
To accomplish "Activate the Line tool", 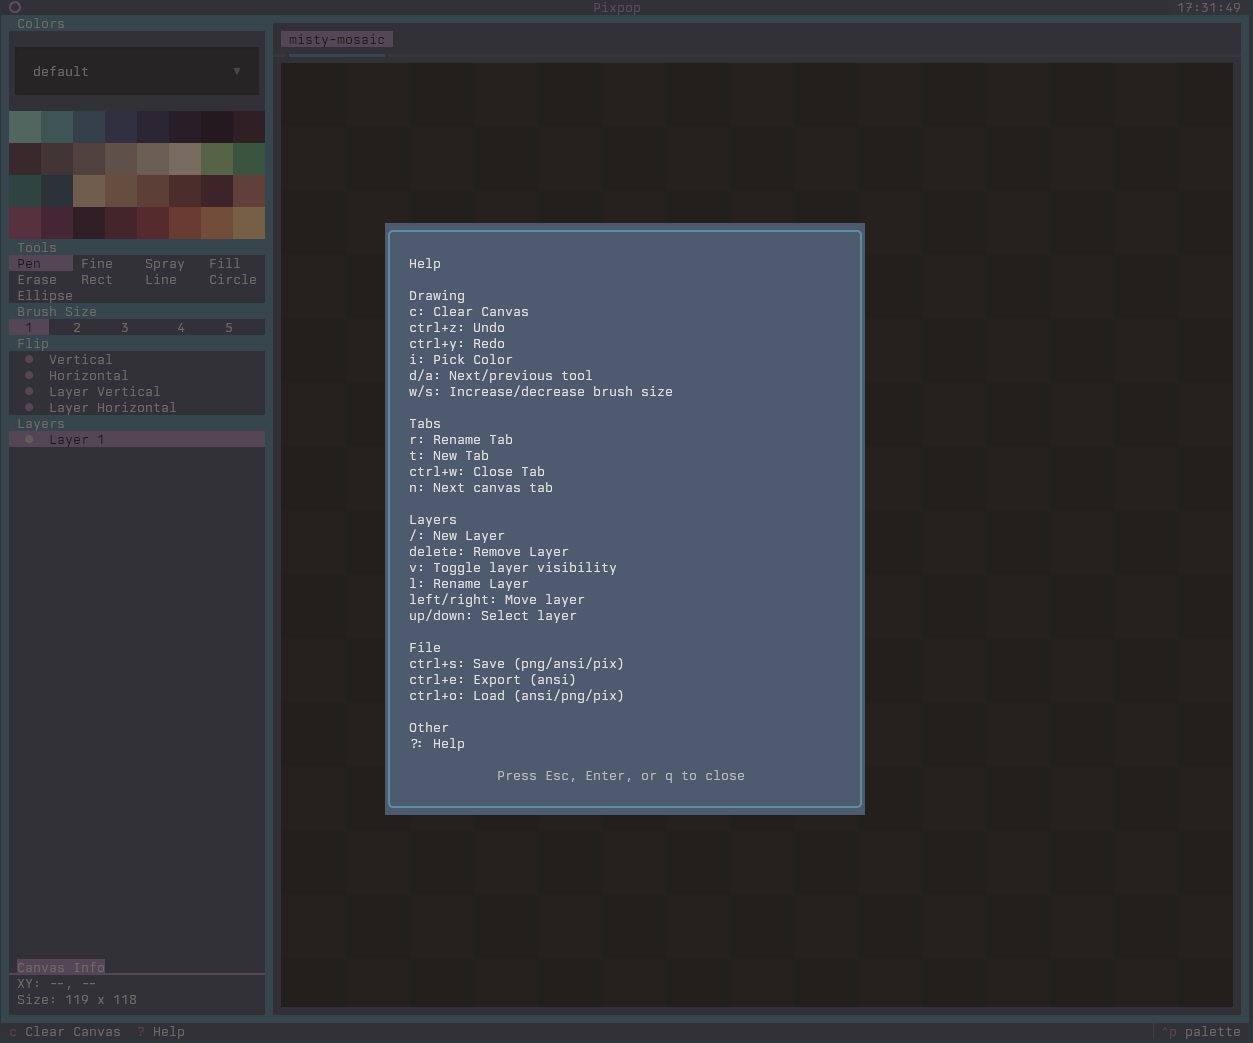I will click(161, 280).
